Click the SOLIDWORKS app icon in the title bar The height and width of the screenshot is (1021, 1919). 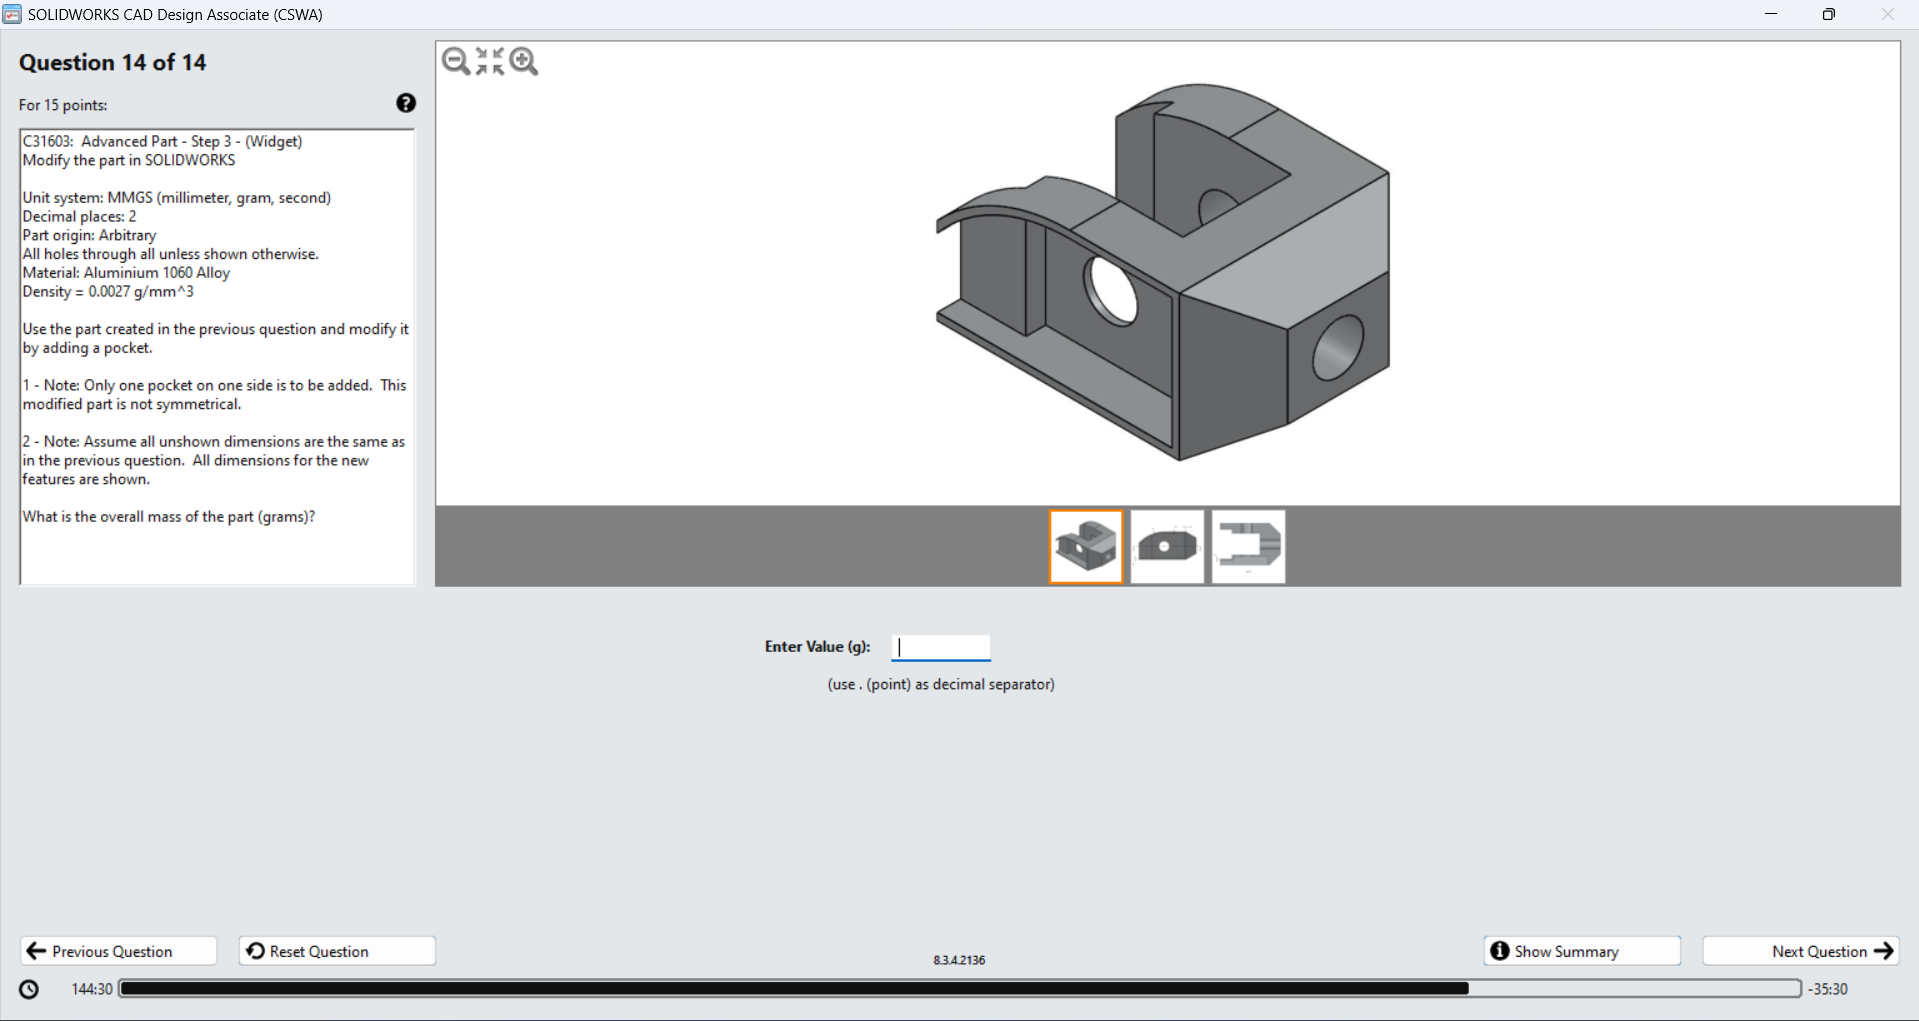12,14
